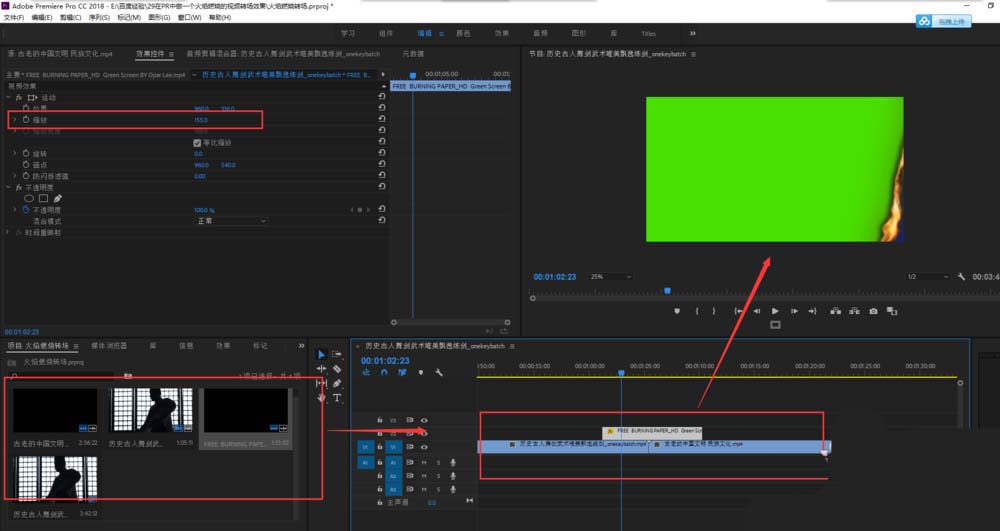Click the Lift button
The image size is (1000, 531).
835,311
